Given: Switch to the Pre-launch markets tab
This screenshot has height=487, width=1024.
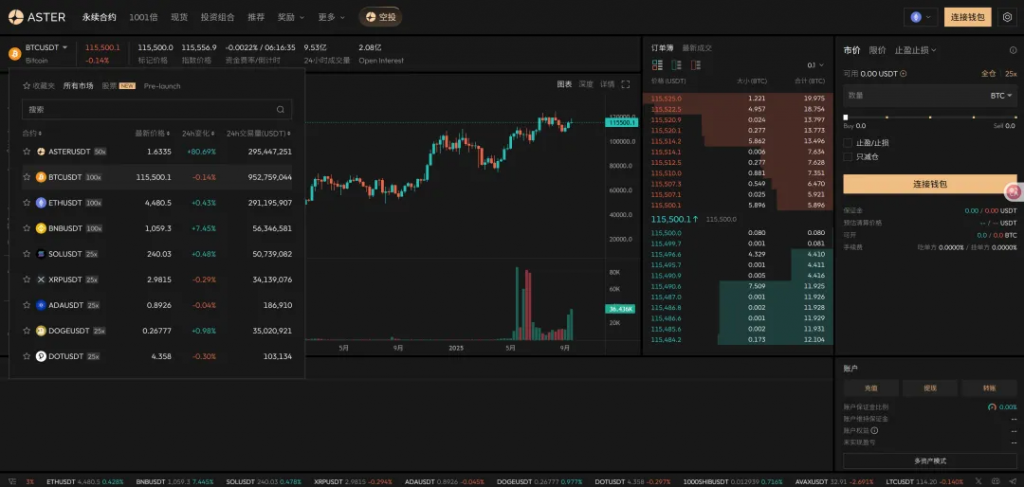Looking at the screenshot, I should point(162,86).
